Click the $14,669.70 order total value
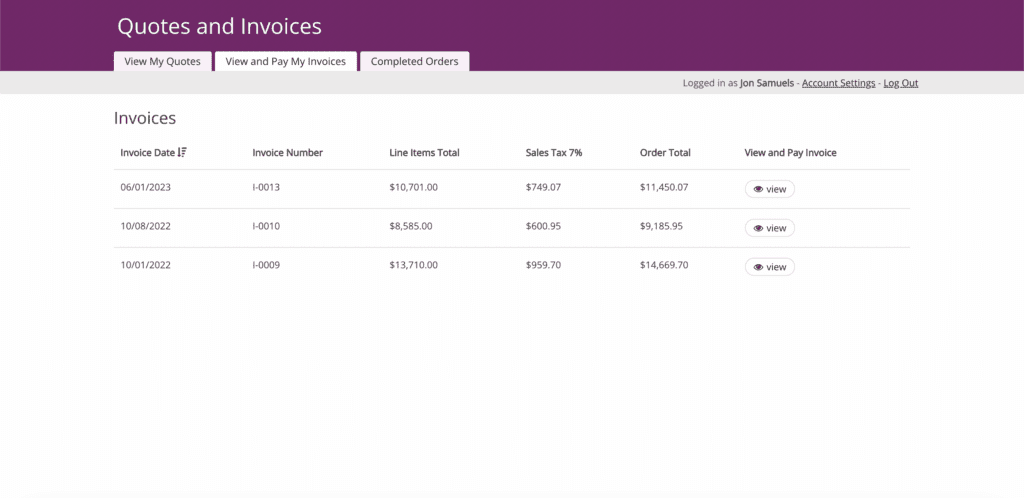 [x=664, y=265]
